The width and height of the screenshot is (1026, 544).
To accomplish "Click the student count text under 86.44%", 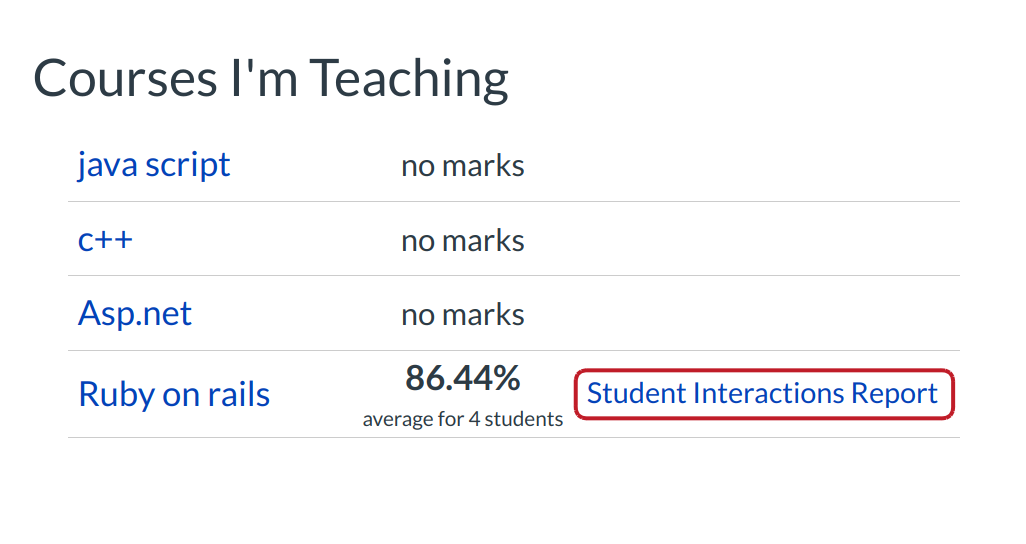I will (462, 420).
